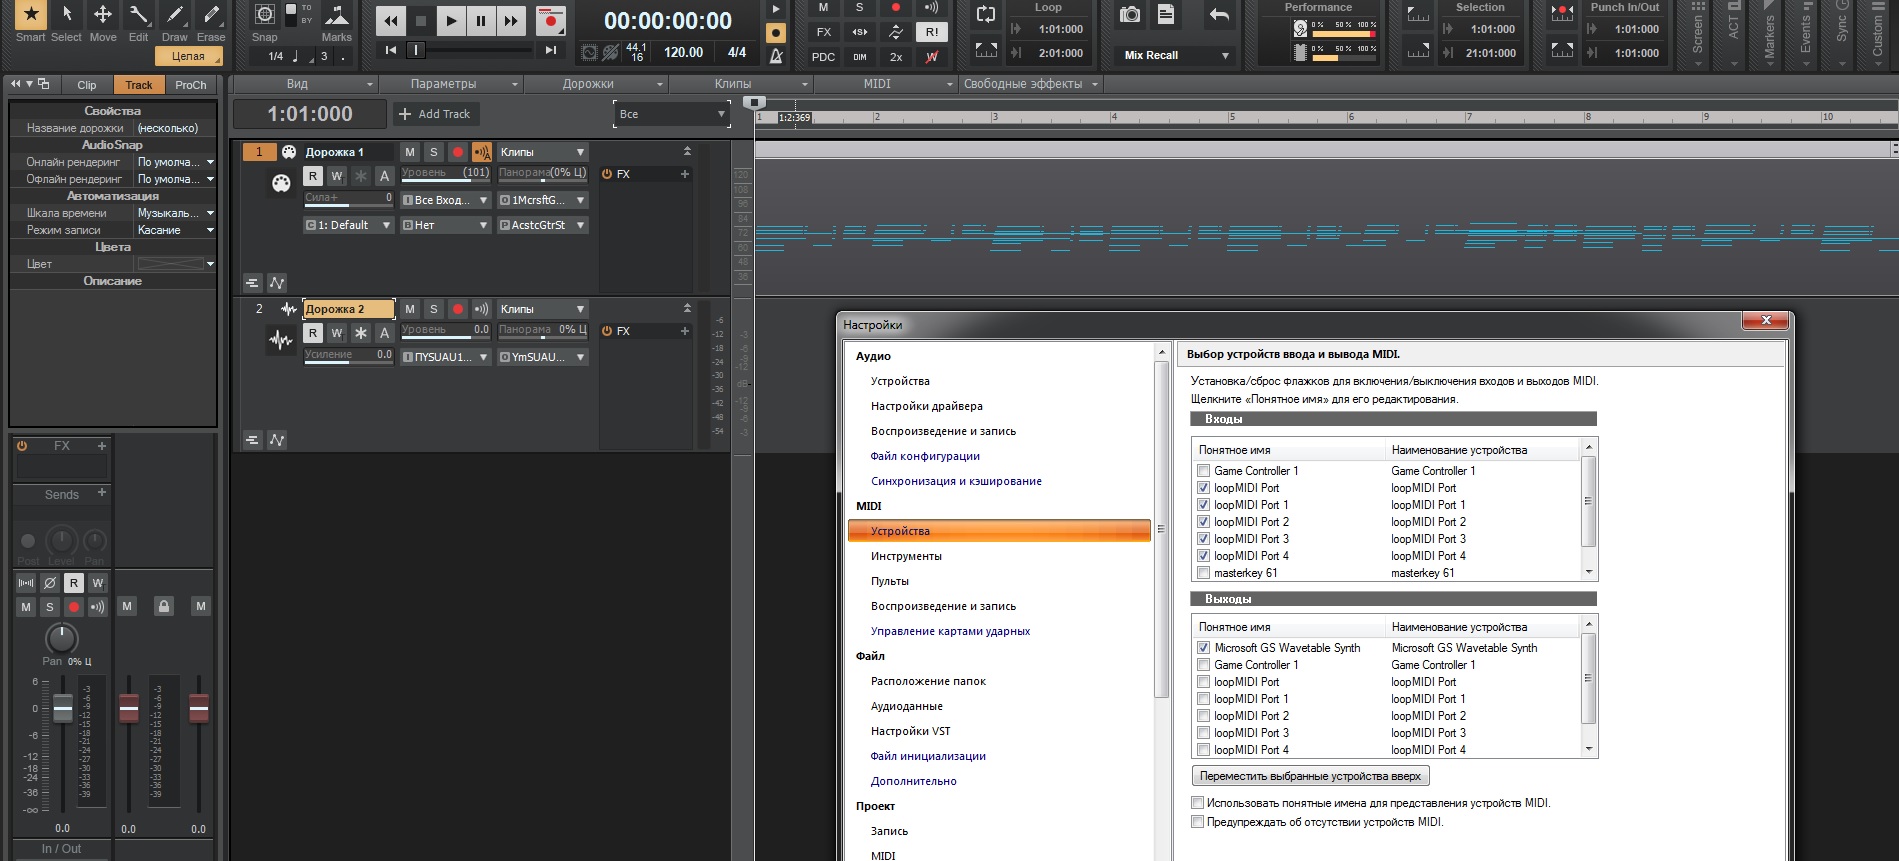Check the masterkey 61 input checkbox
This screenshot has height=861, width=1899.
1204,573
